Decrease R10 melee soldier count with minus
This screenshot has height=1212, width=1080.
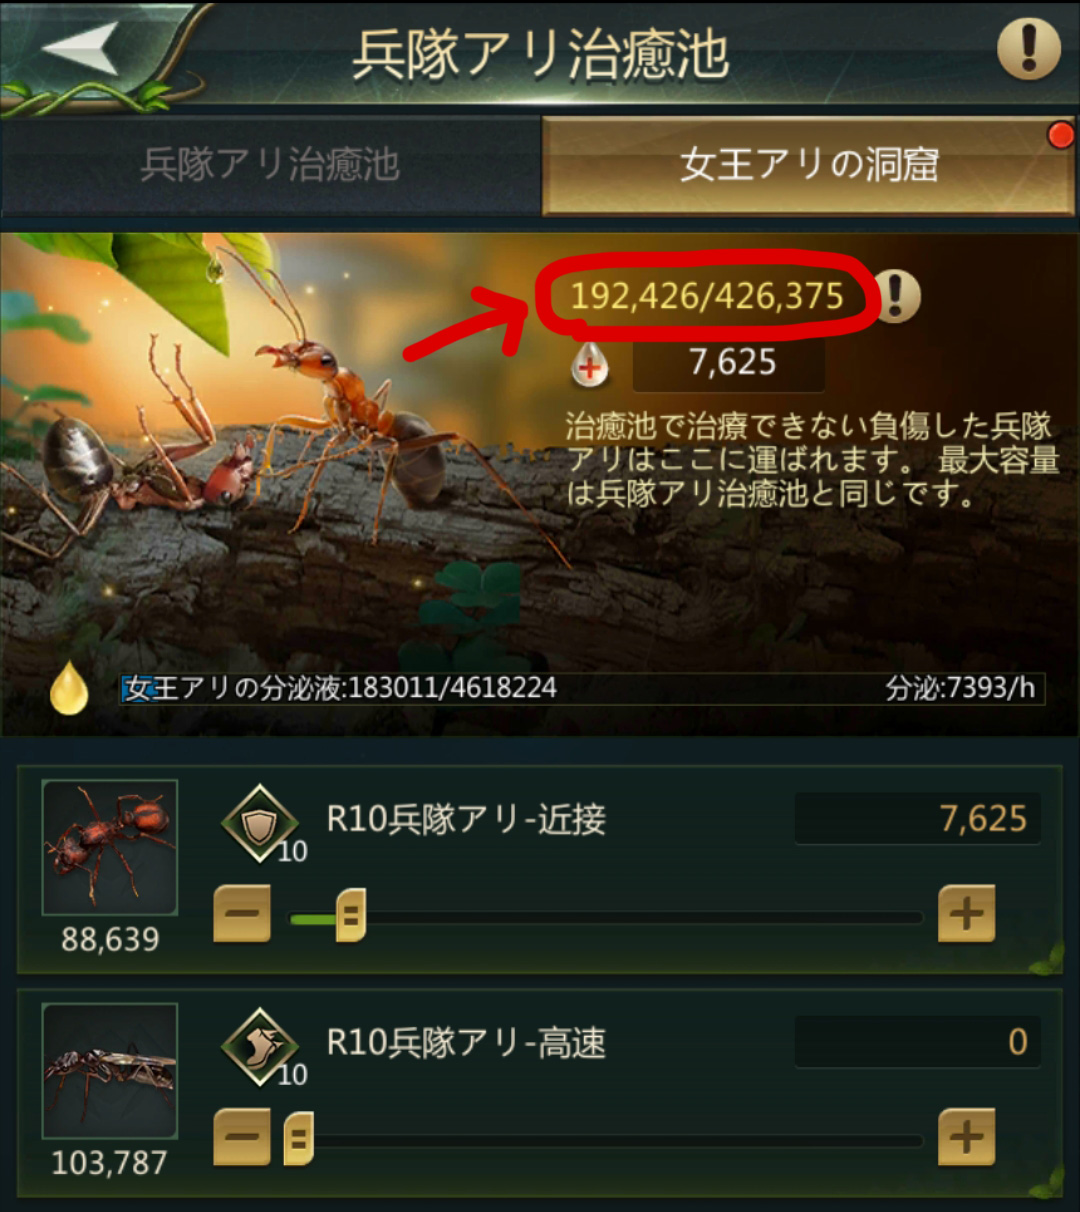pyautogui.click(x=242, y=913)
